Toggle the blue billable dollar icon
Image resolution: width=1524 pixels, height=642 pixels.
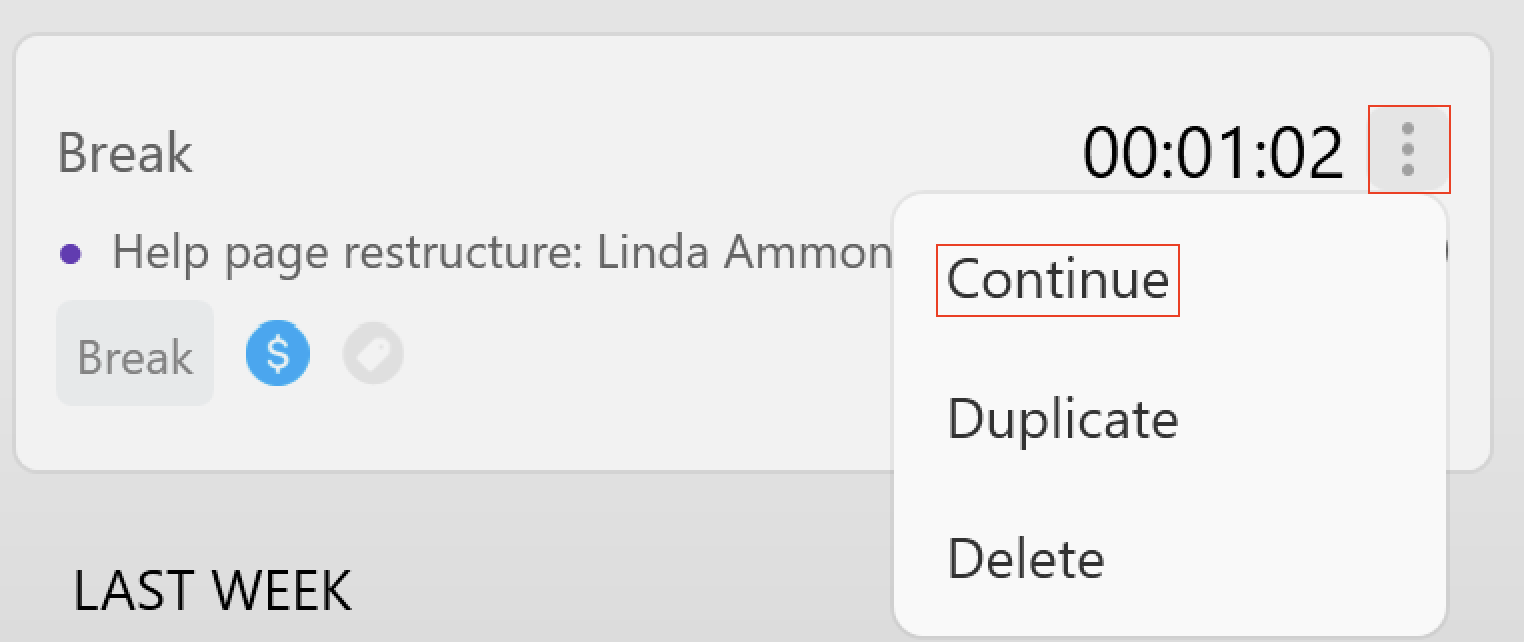pyautogui.click(x=278, y=353)
